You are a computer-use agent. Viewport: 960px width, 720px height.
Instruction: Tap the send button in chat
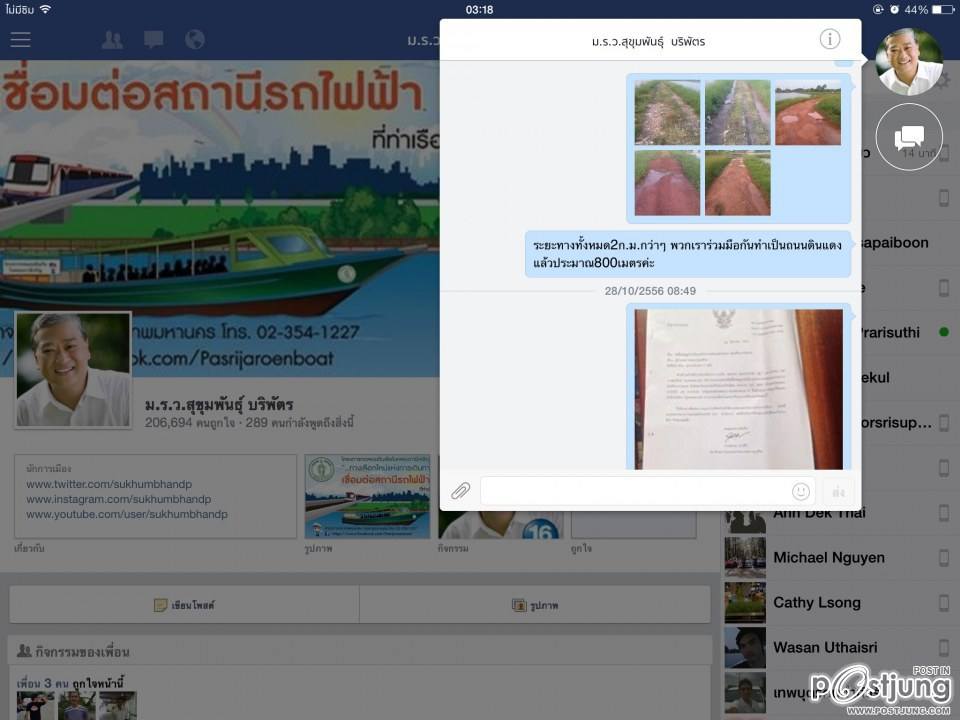coord(838,492)
